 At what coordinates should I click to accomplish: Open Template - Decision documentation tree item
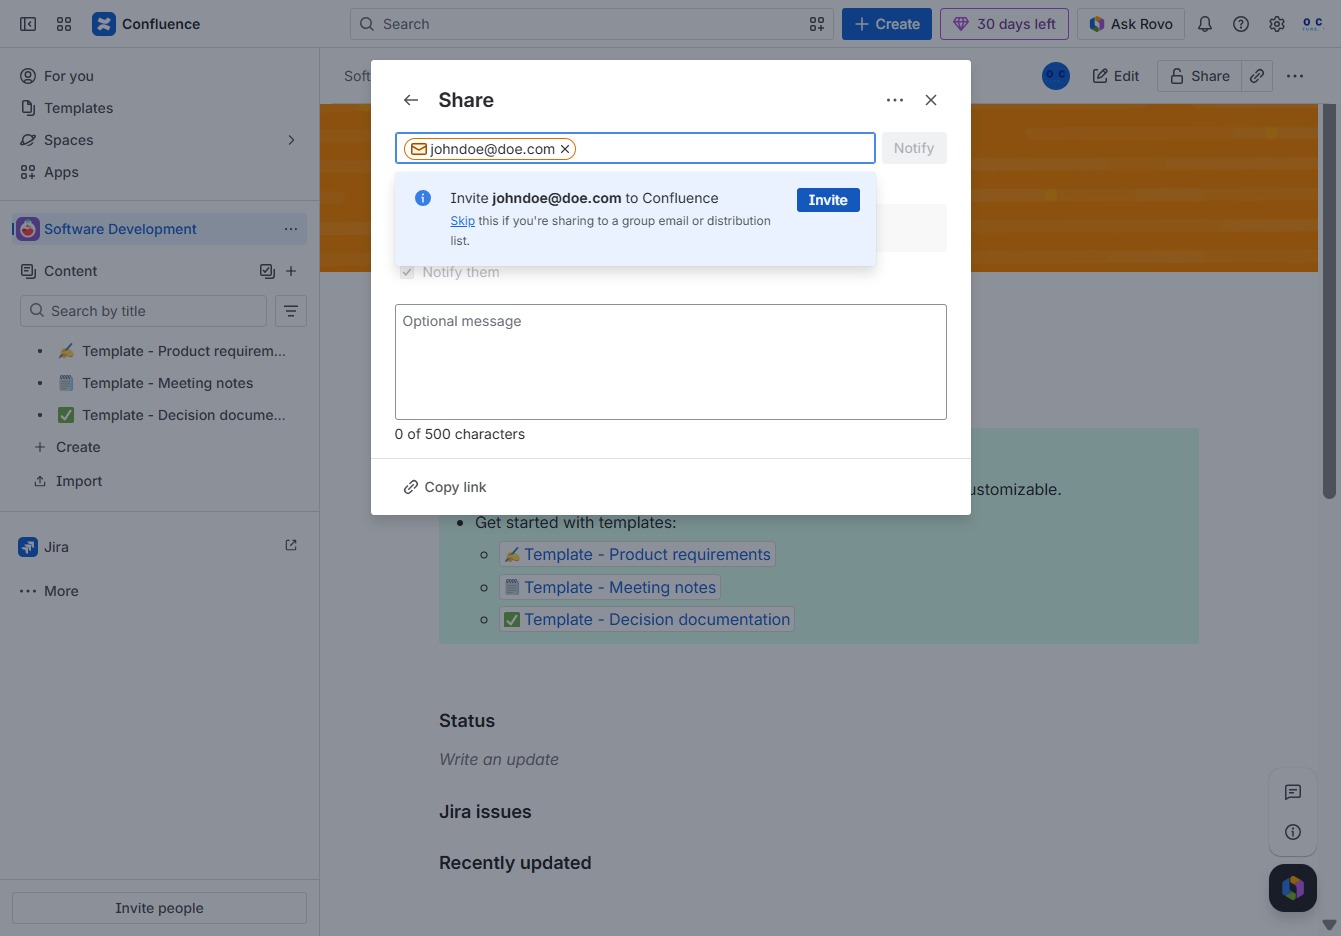pyautogui.click(x=171, y=415)
